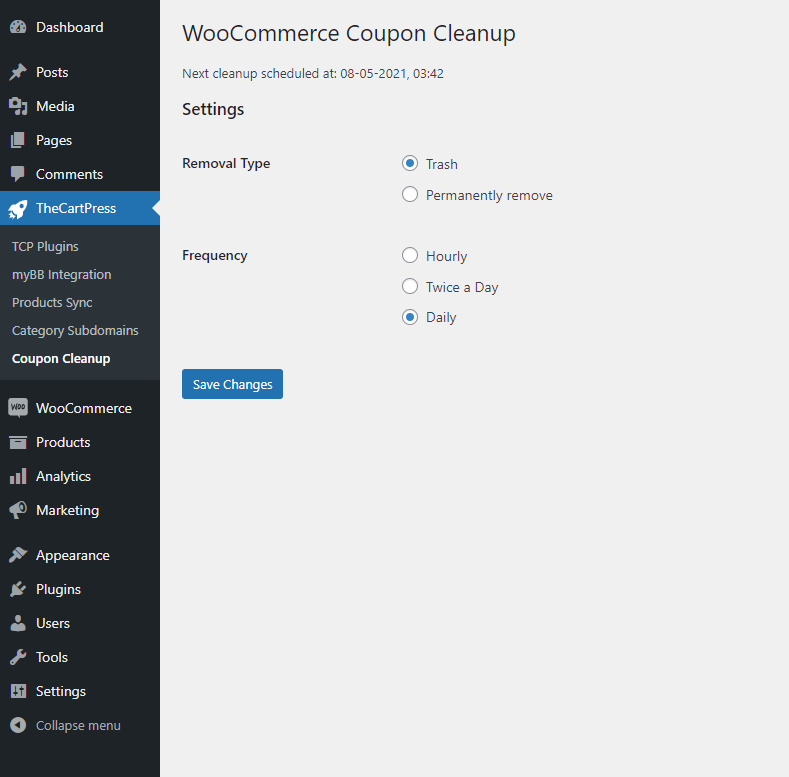The height and width of the screenshot is (777, 789).
Task: Collapse the admin sidebar menu
Action: point(65,725)
